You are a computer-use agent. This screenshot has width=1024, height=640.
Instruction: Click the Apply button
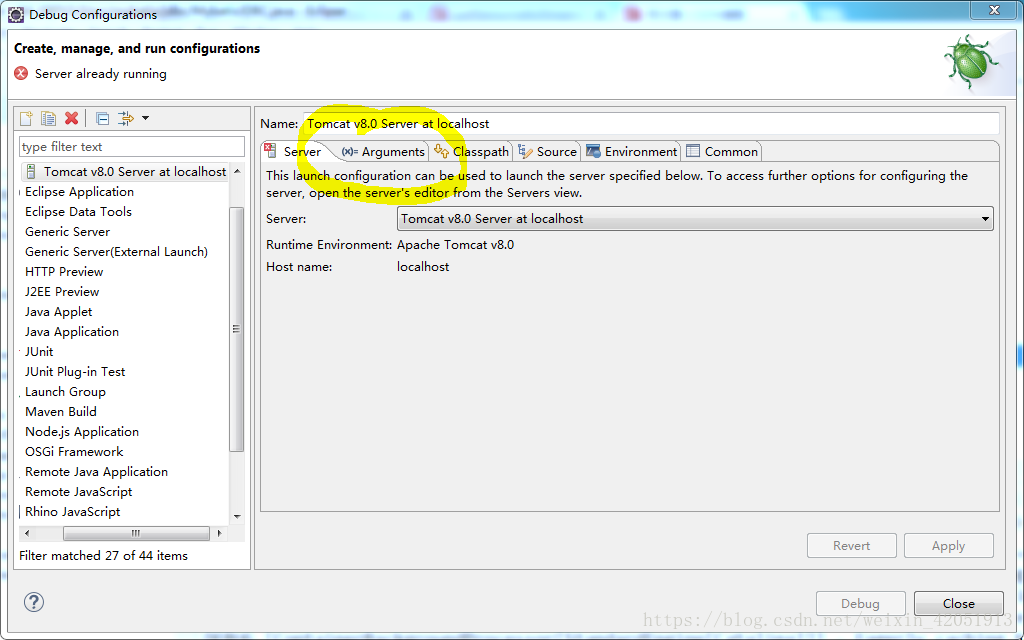pos(948,545)
